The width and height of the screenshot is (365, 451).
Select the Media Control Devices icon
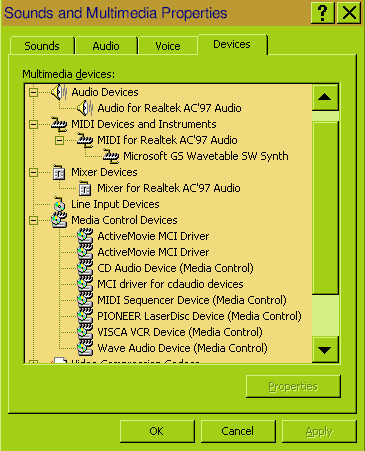pos(60,220)
